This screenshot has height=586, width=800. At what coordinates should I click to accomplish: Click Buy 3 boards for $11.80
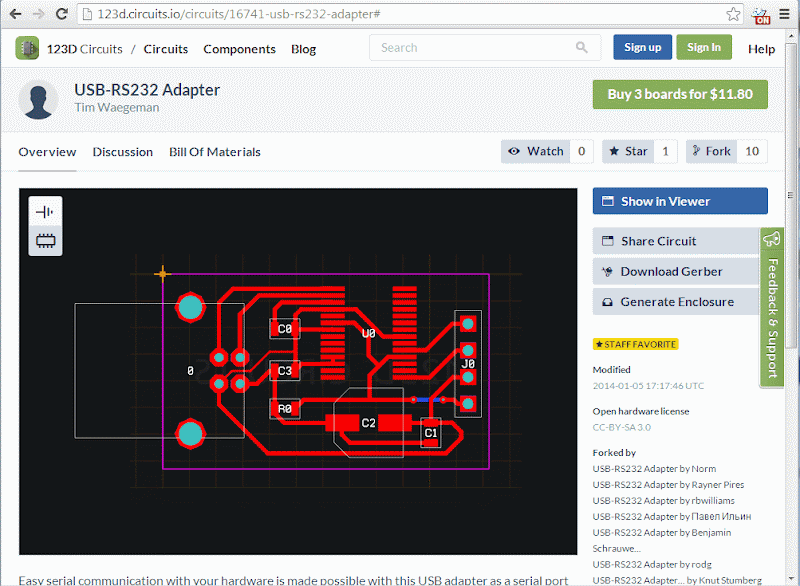coord(680,94)
